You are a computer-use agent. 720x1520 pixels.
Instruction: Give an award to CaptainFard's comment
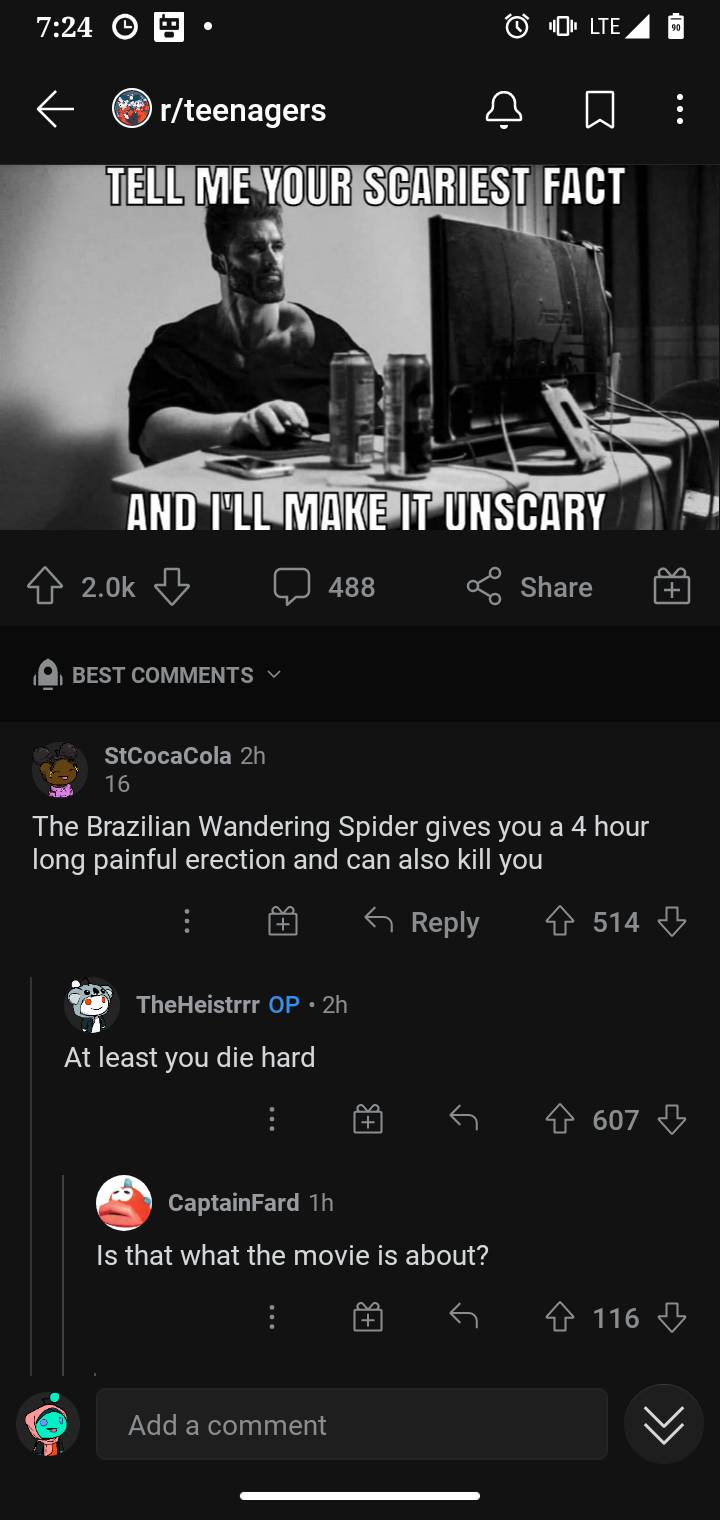pos(367,1317)
